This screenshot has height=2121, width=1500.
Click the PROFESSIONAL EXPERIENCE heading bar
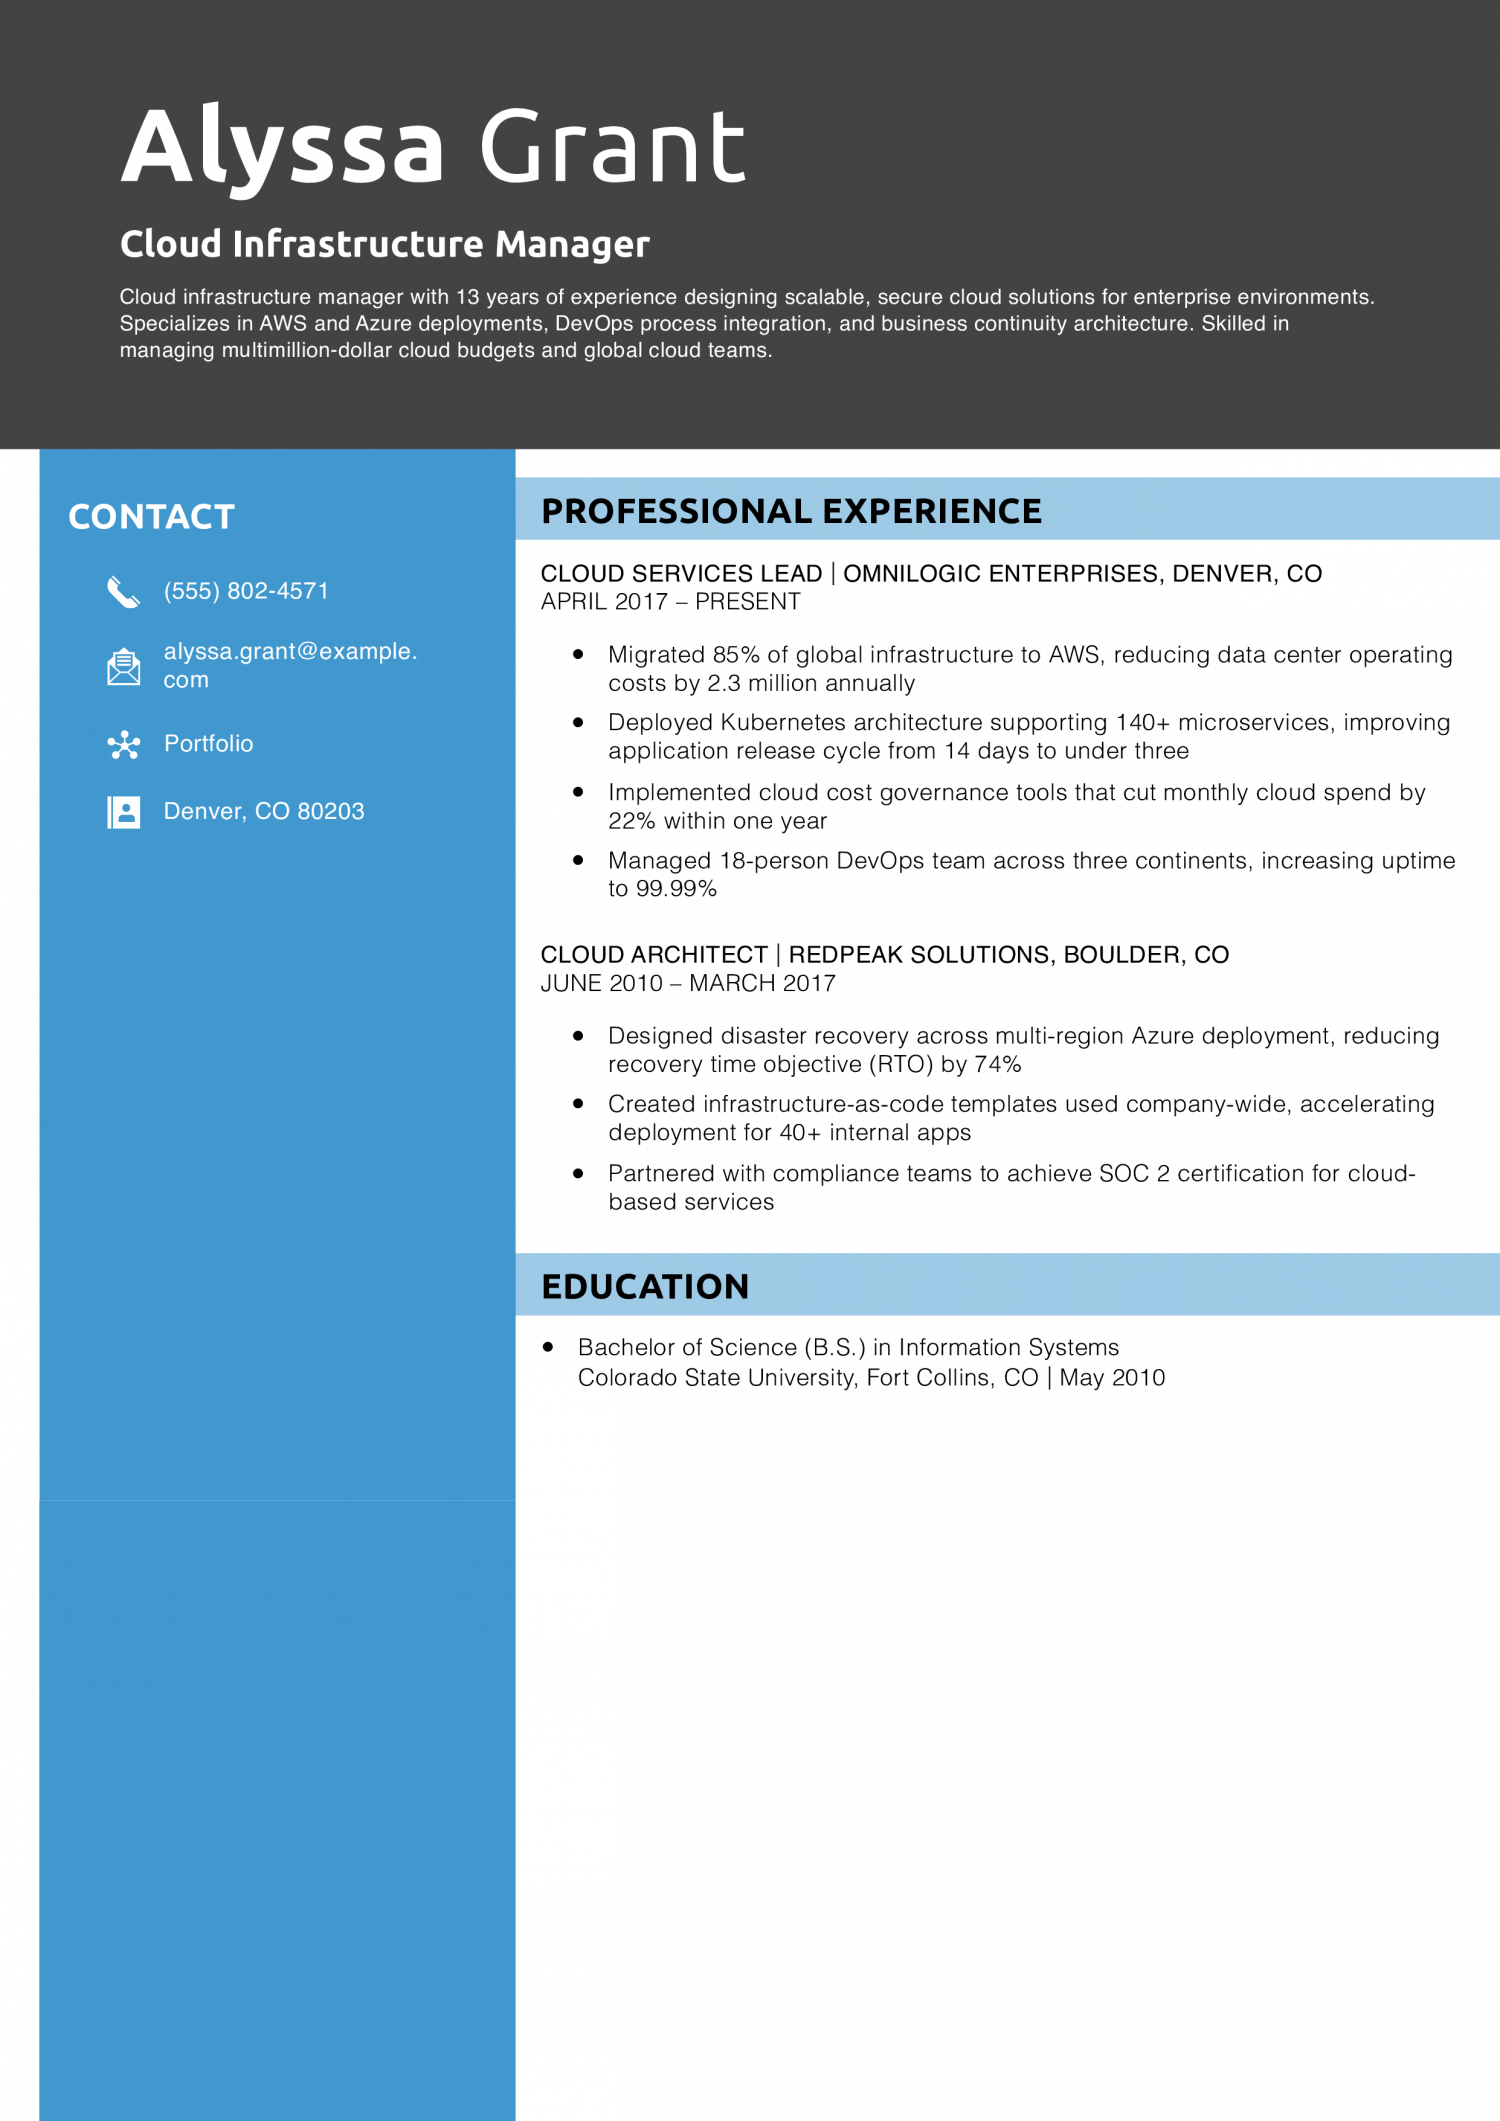[x=1007, y=510]
